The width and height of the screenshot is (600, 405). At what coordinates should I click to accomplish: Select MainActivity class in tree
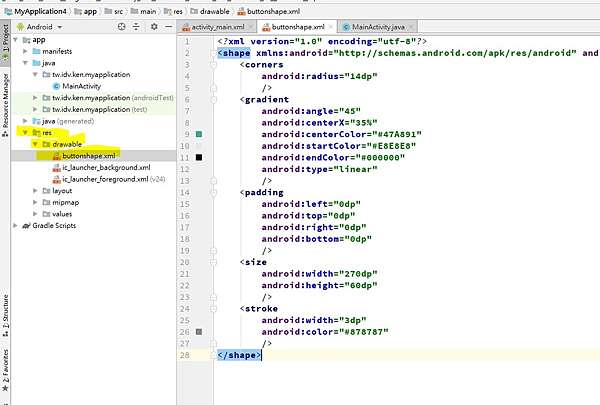[77, 86]
